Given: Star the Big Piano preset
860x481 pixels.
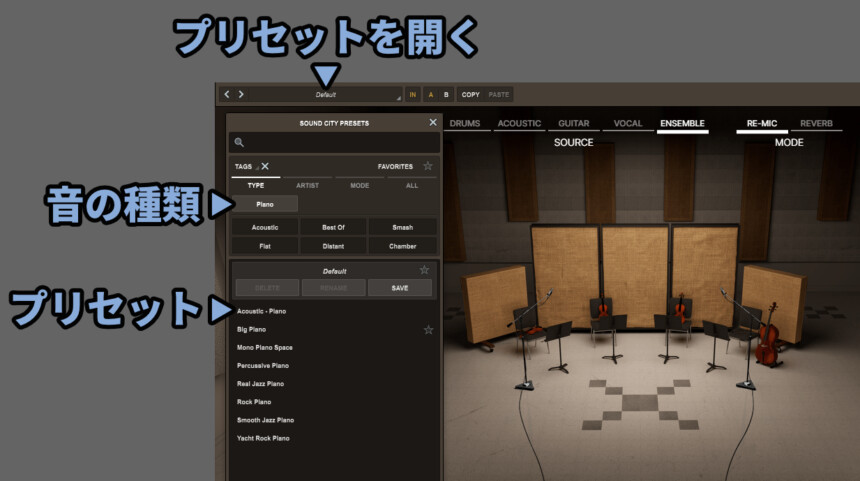Looking at the screenshot, I should (428, 329).
